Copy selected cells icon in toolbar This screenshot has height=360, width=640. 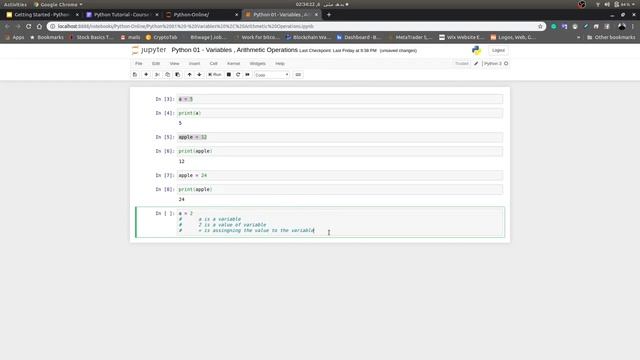click(x=167, y=75)
